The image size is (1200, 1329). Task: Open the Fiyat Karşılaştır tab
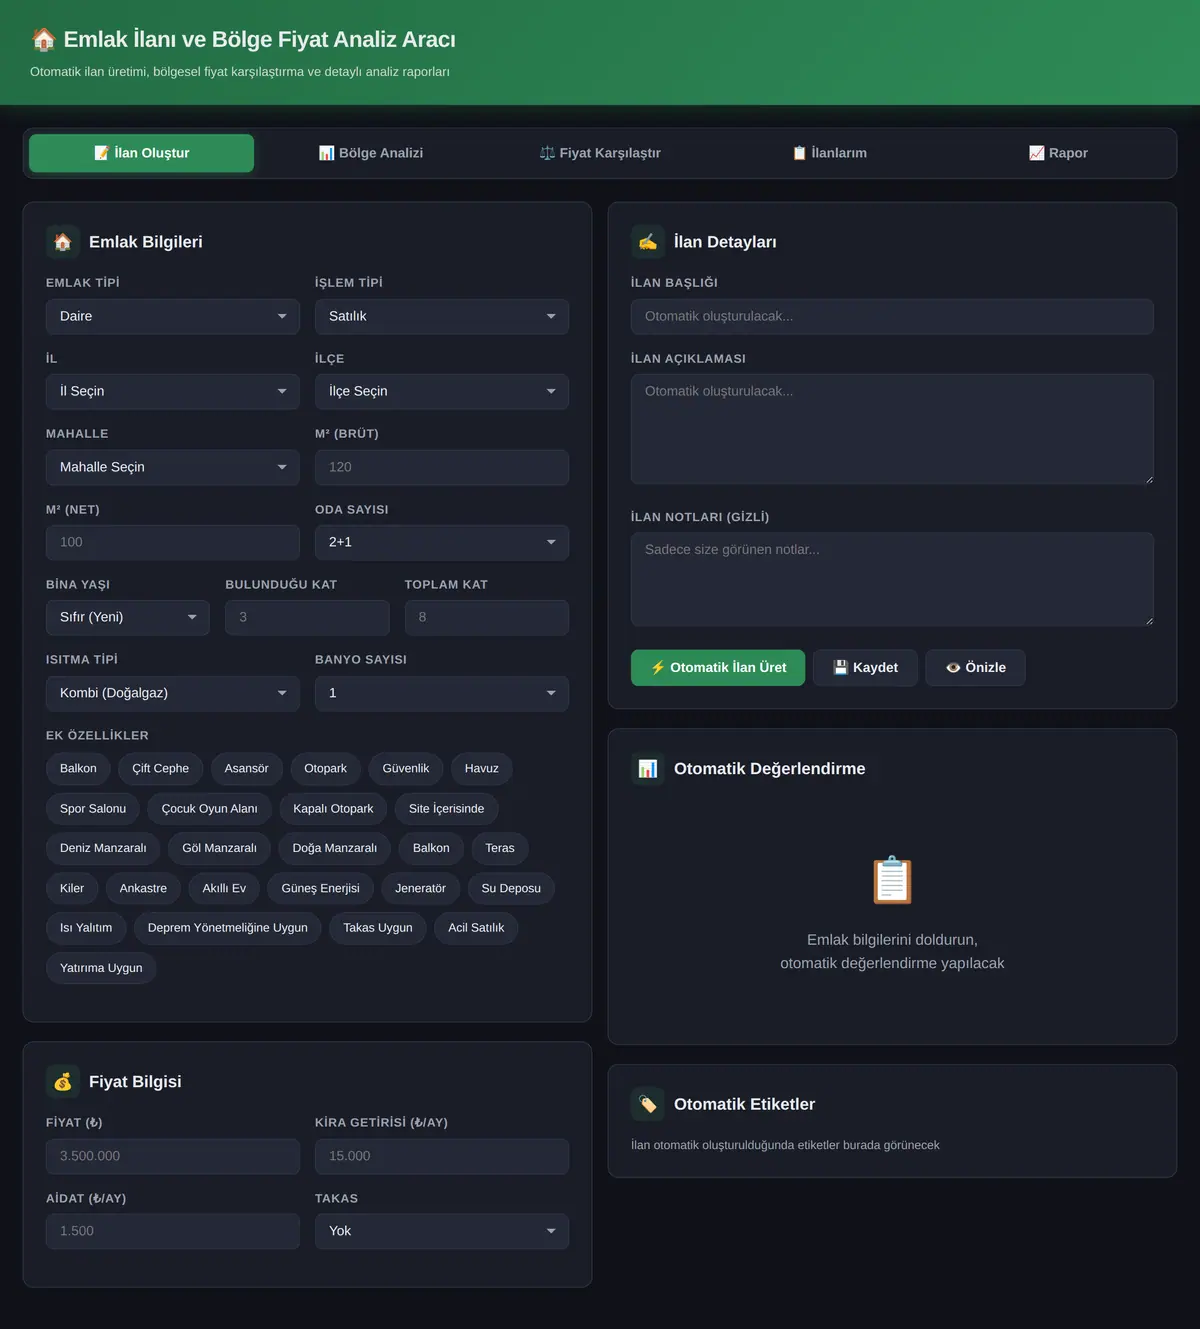[x=600, y=153]
